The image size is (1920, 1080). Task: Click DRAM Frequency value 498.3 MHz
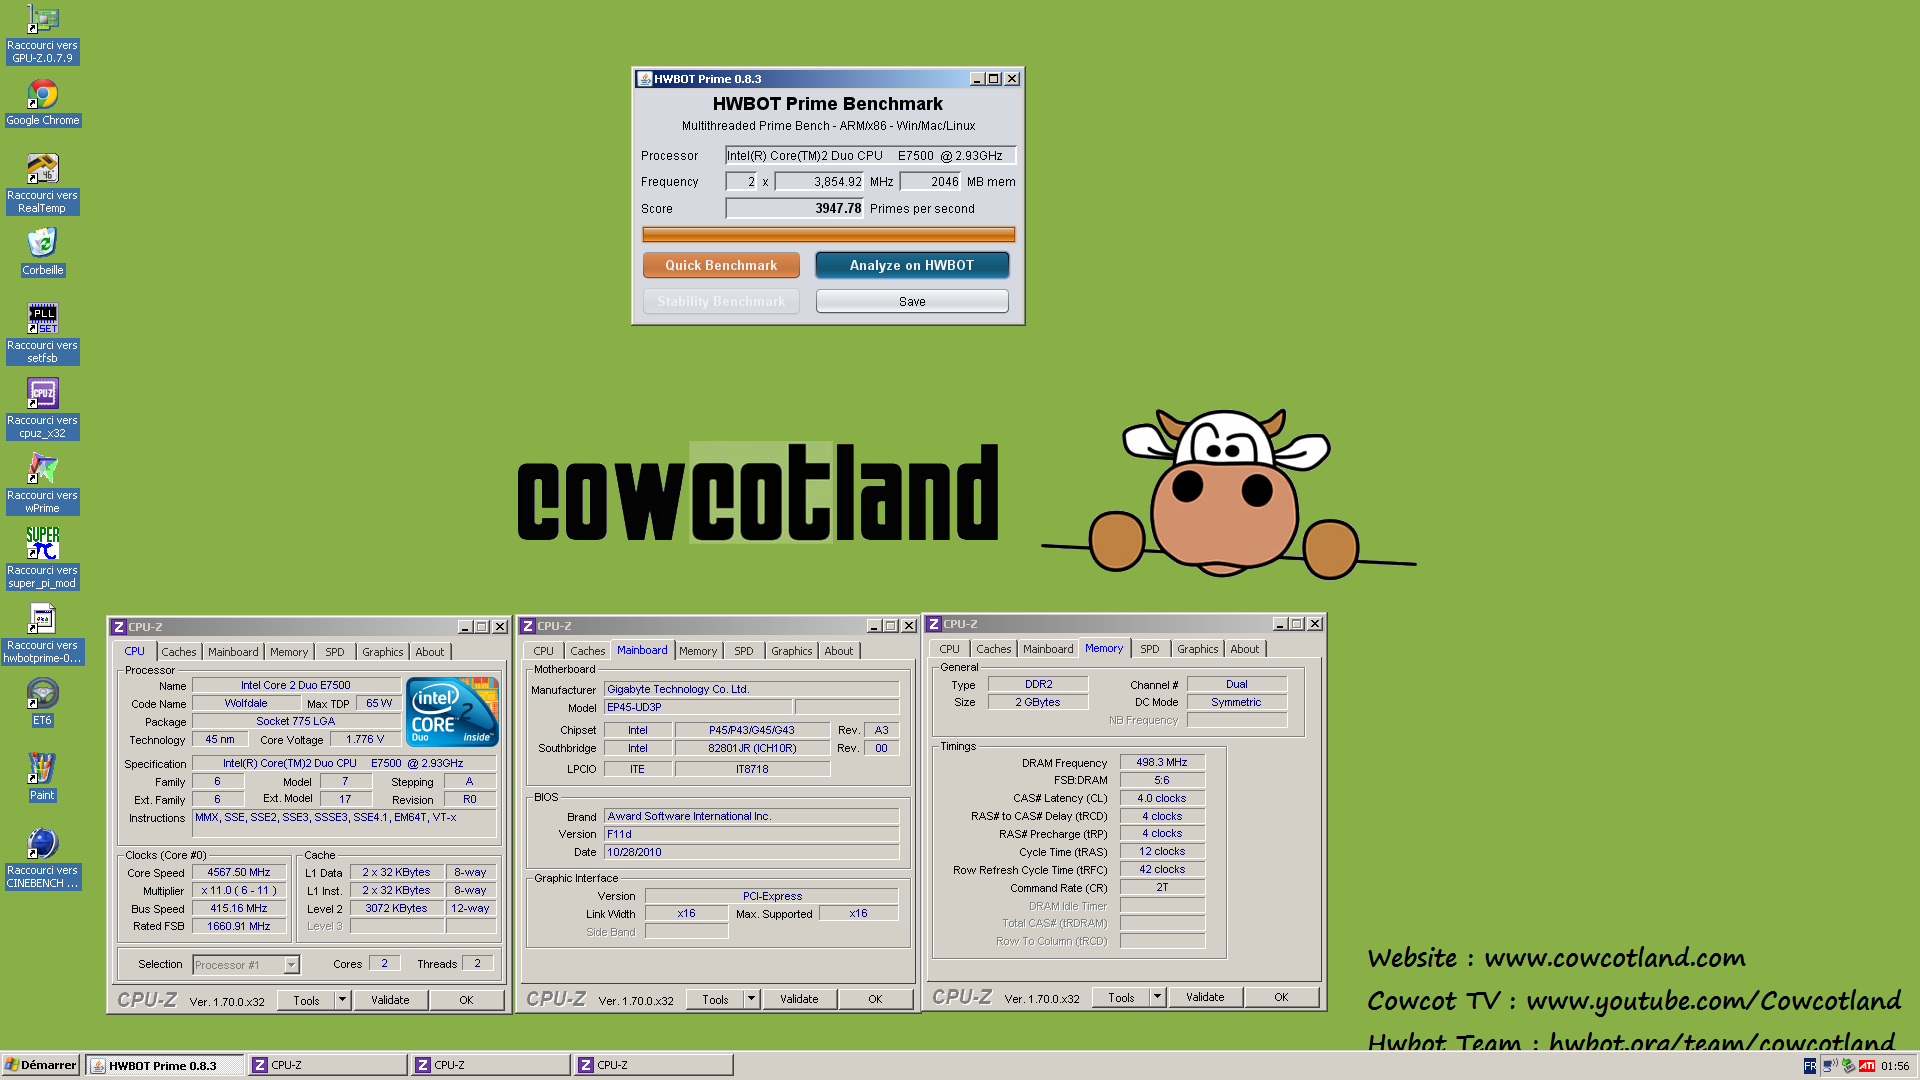(x=1162, y=762)
